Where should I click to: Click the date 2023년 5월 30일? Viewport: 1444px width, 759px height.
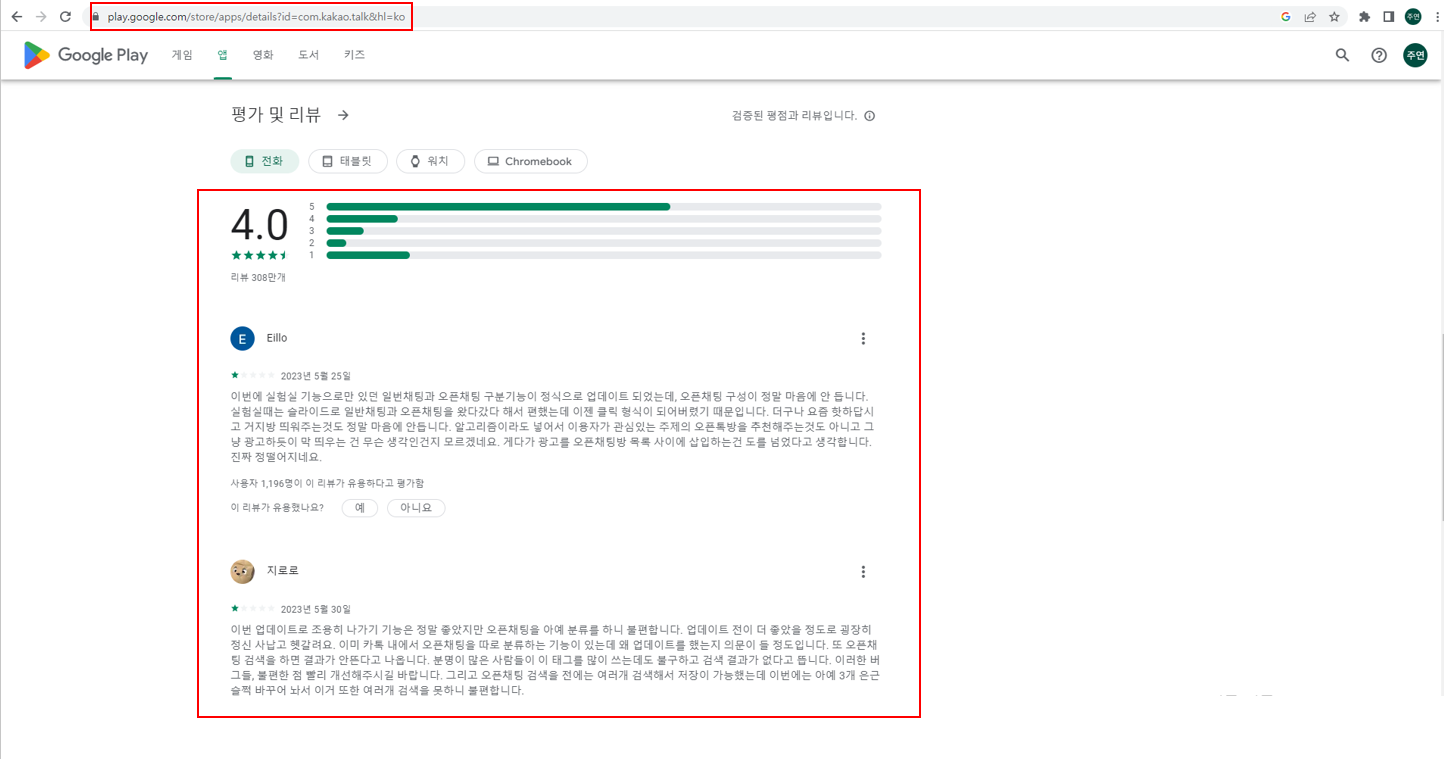316,609
